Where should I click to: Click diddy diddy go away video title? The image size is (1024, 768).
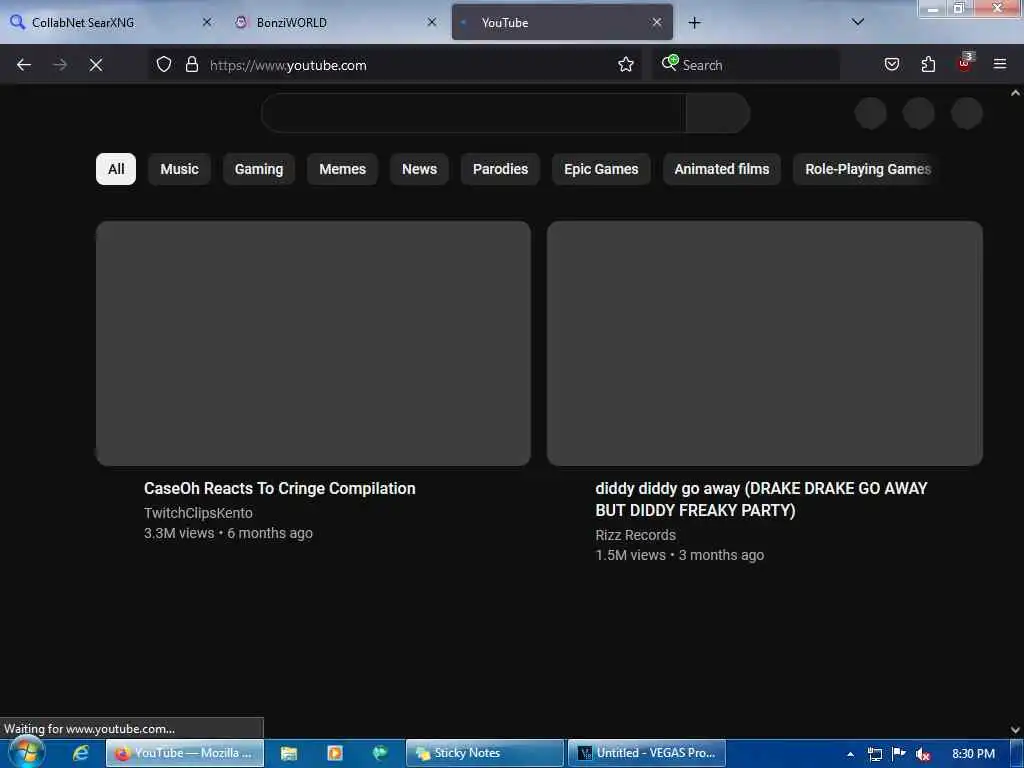click(x=761, y=499)
